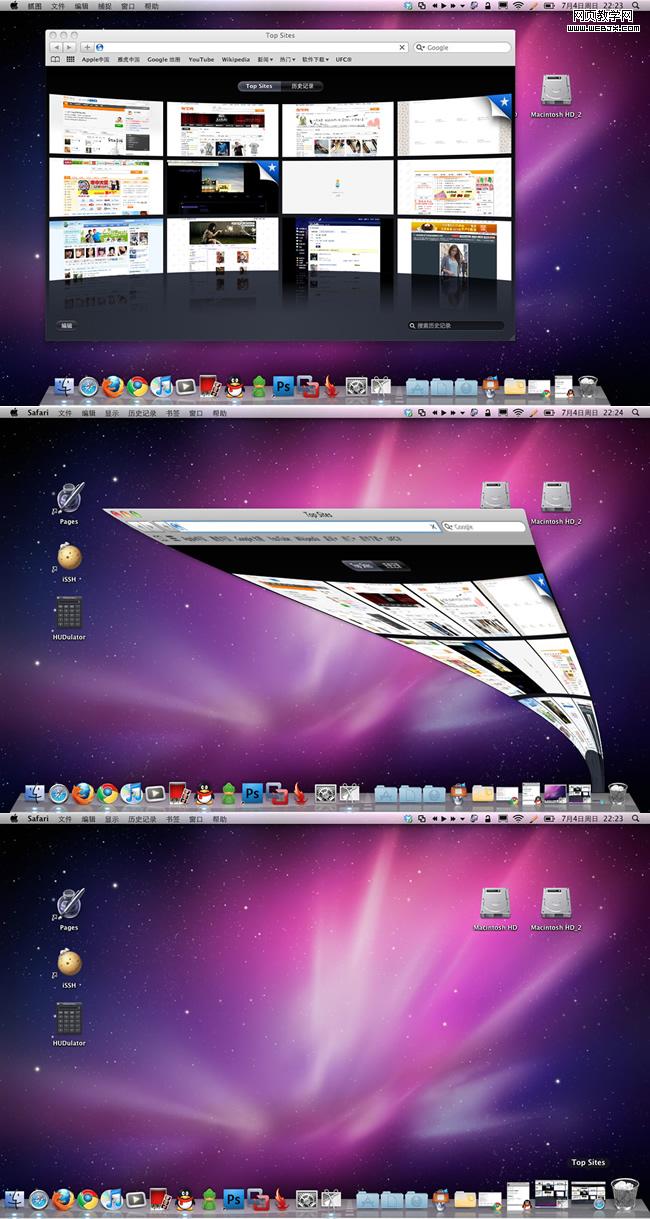Image resolution: width=650 pixels, height=1219 pixels.
Task: Open the Wikipedia bookmark link
Action: tap(236, 60)
